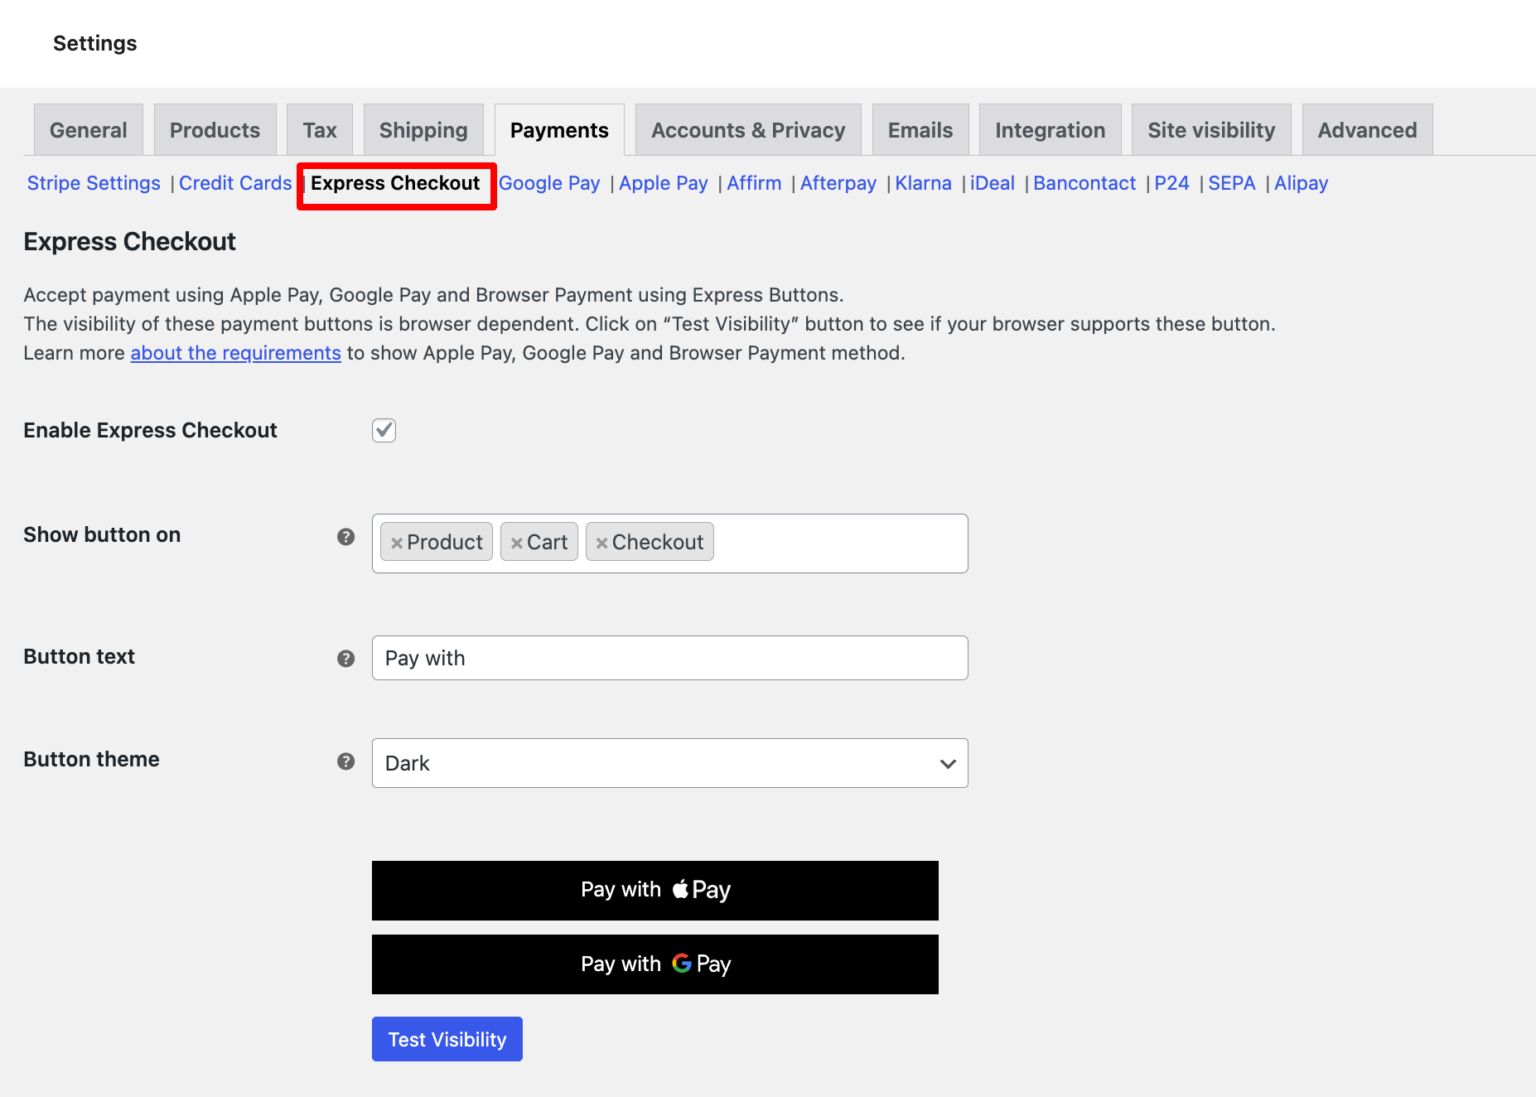
Task: Click the Button theme chevron arrow
Action: click(x=946, y=763)
